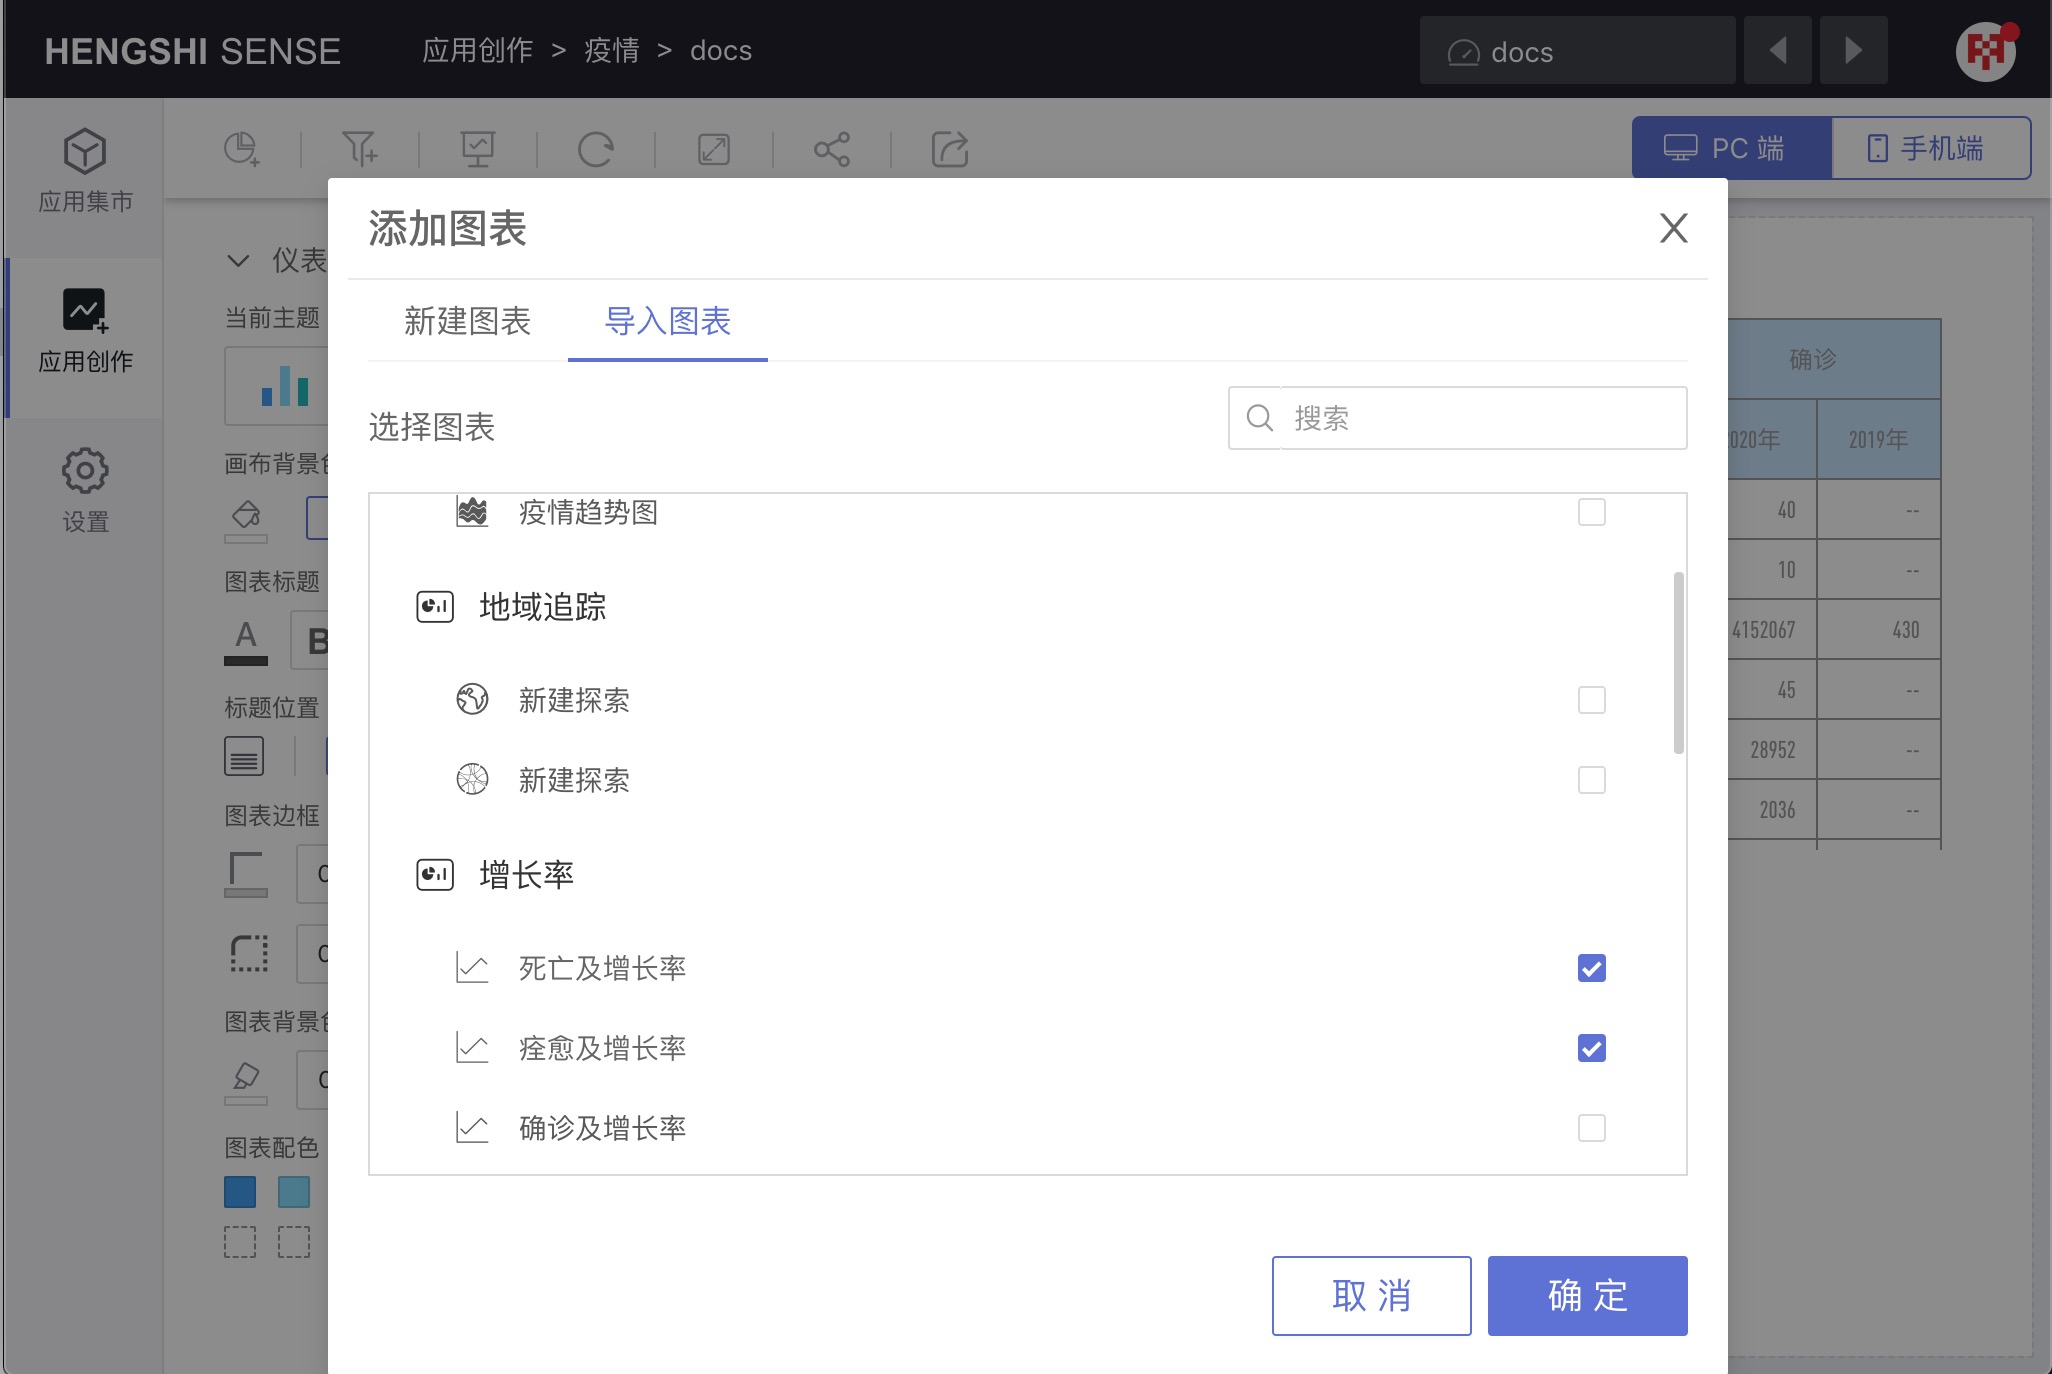The height and width of the screenshot is (1374, 2052).
Task: Click the presentation mode toolbar icon
Action: click(478, 149)
